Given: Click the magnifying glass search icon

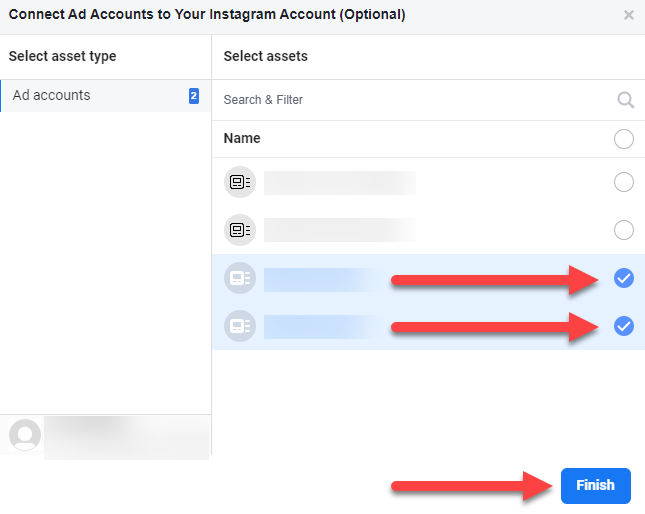Looking at the screenshot, I should point(625,100).
